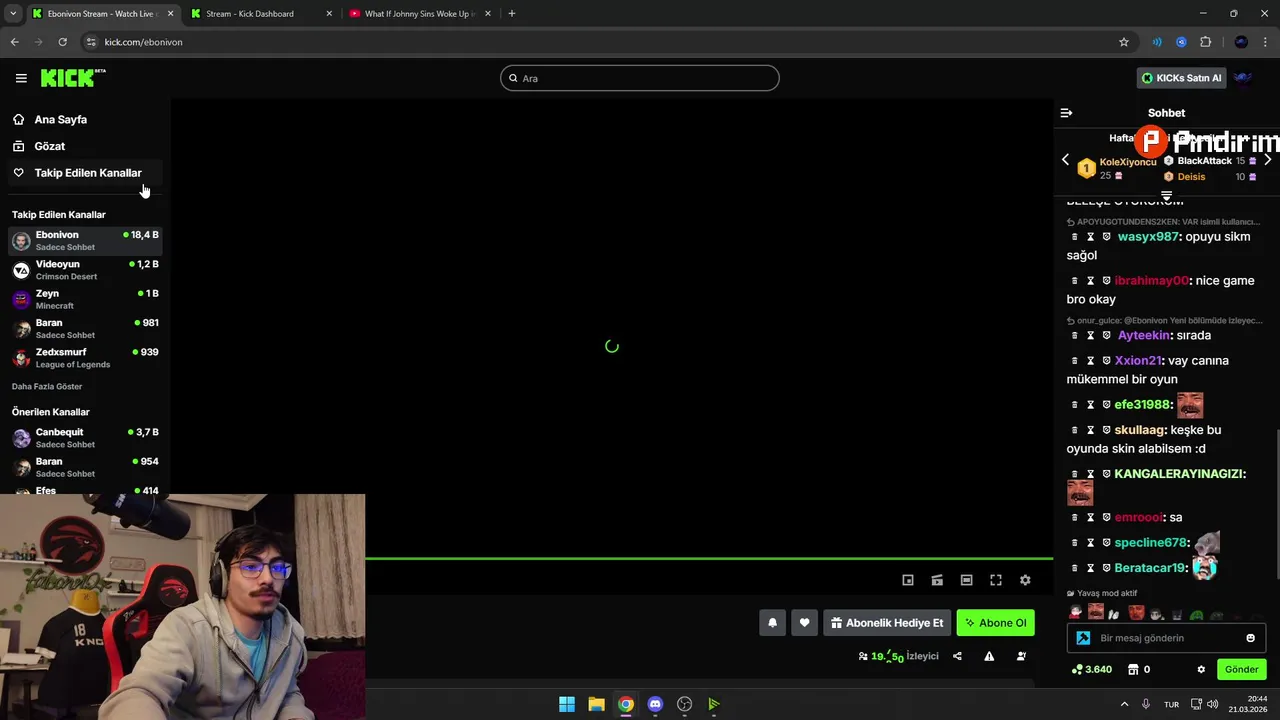Show next leaderboard page arrow
Viewport: 1280px width, 720px height.
point(1267,160)
